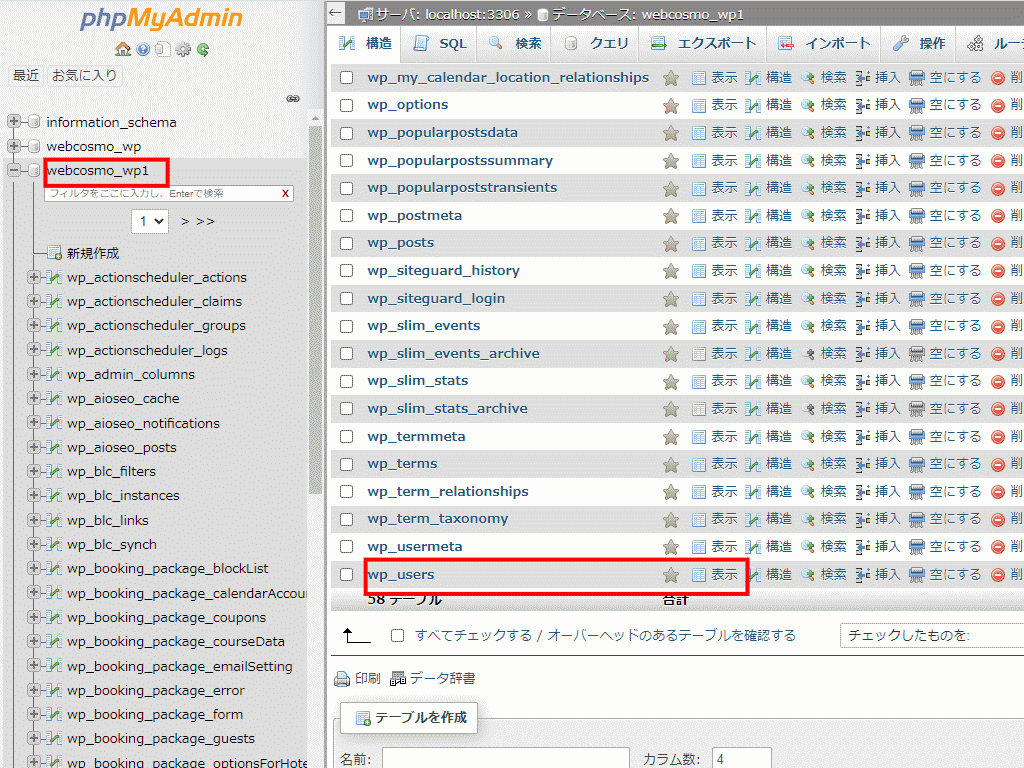Click the browse icon for wp_users row
The image size is (1024, 768).
click(699, 575)
